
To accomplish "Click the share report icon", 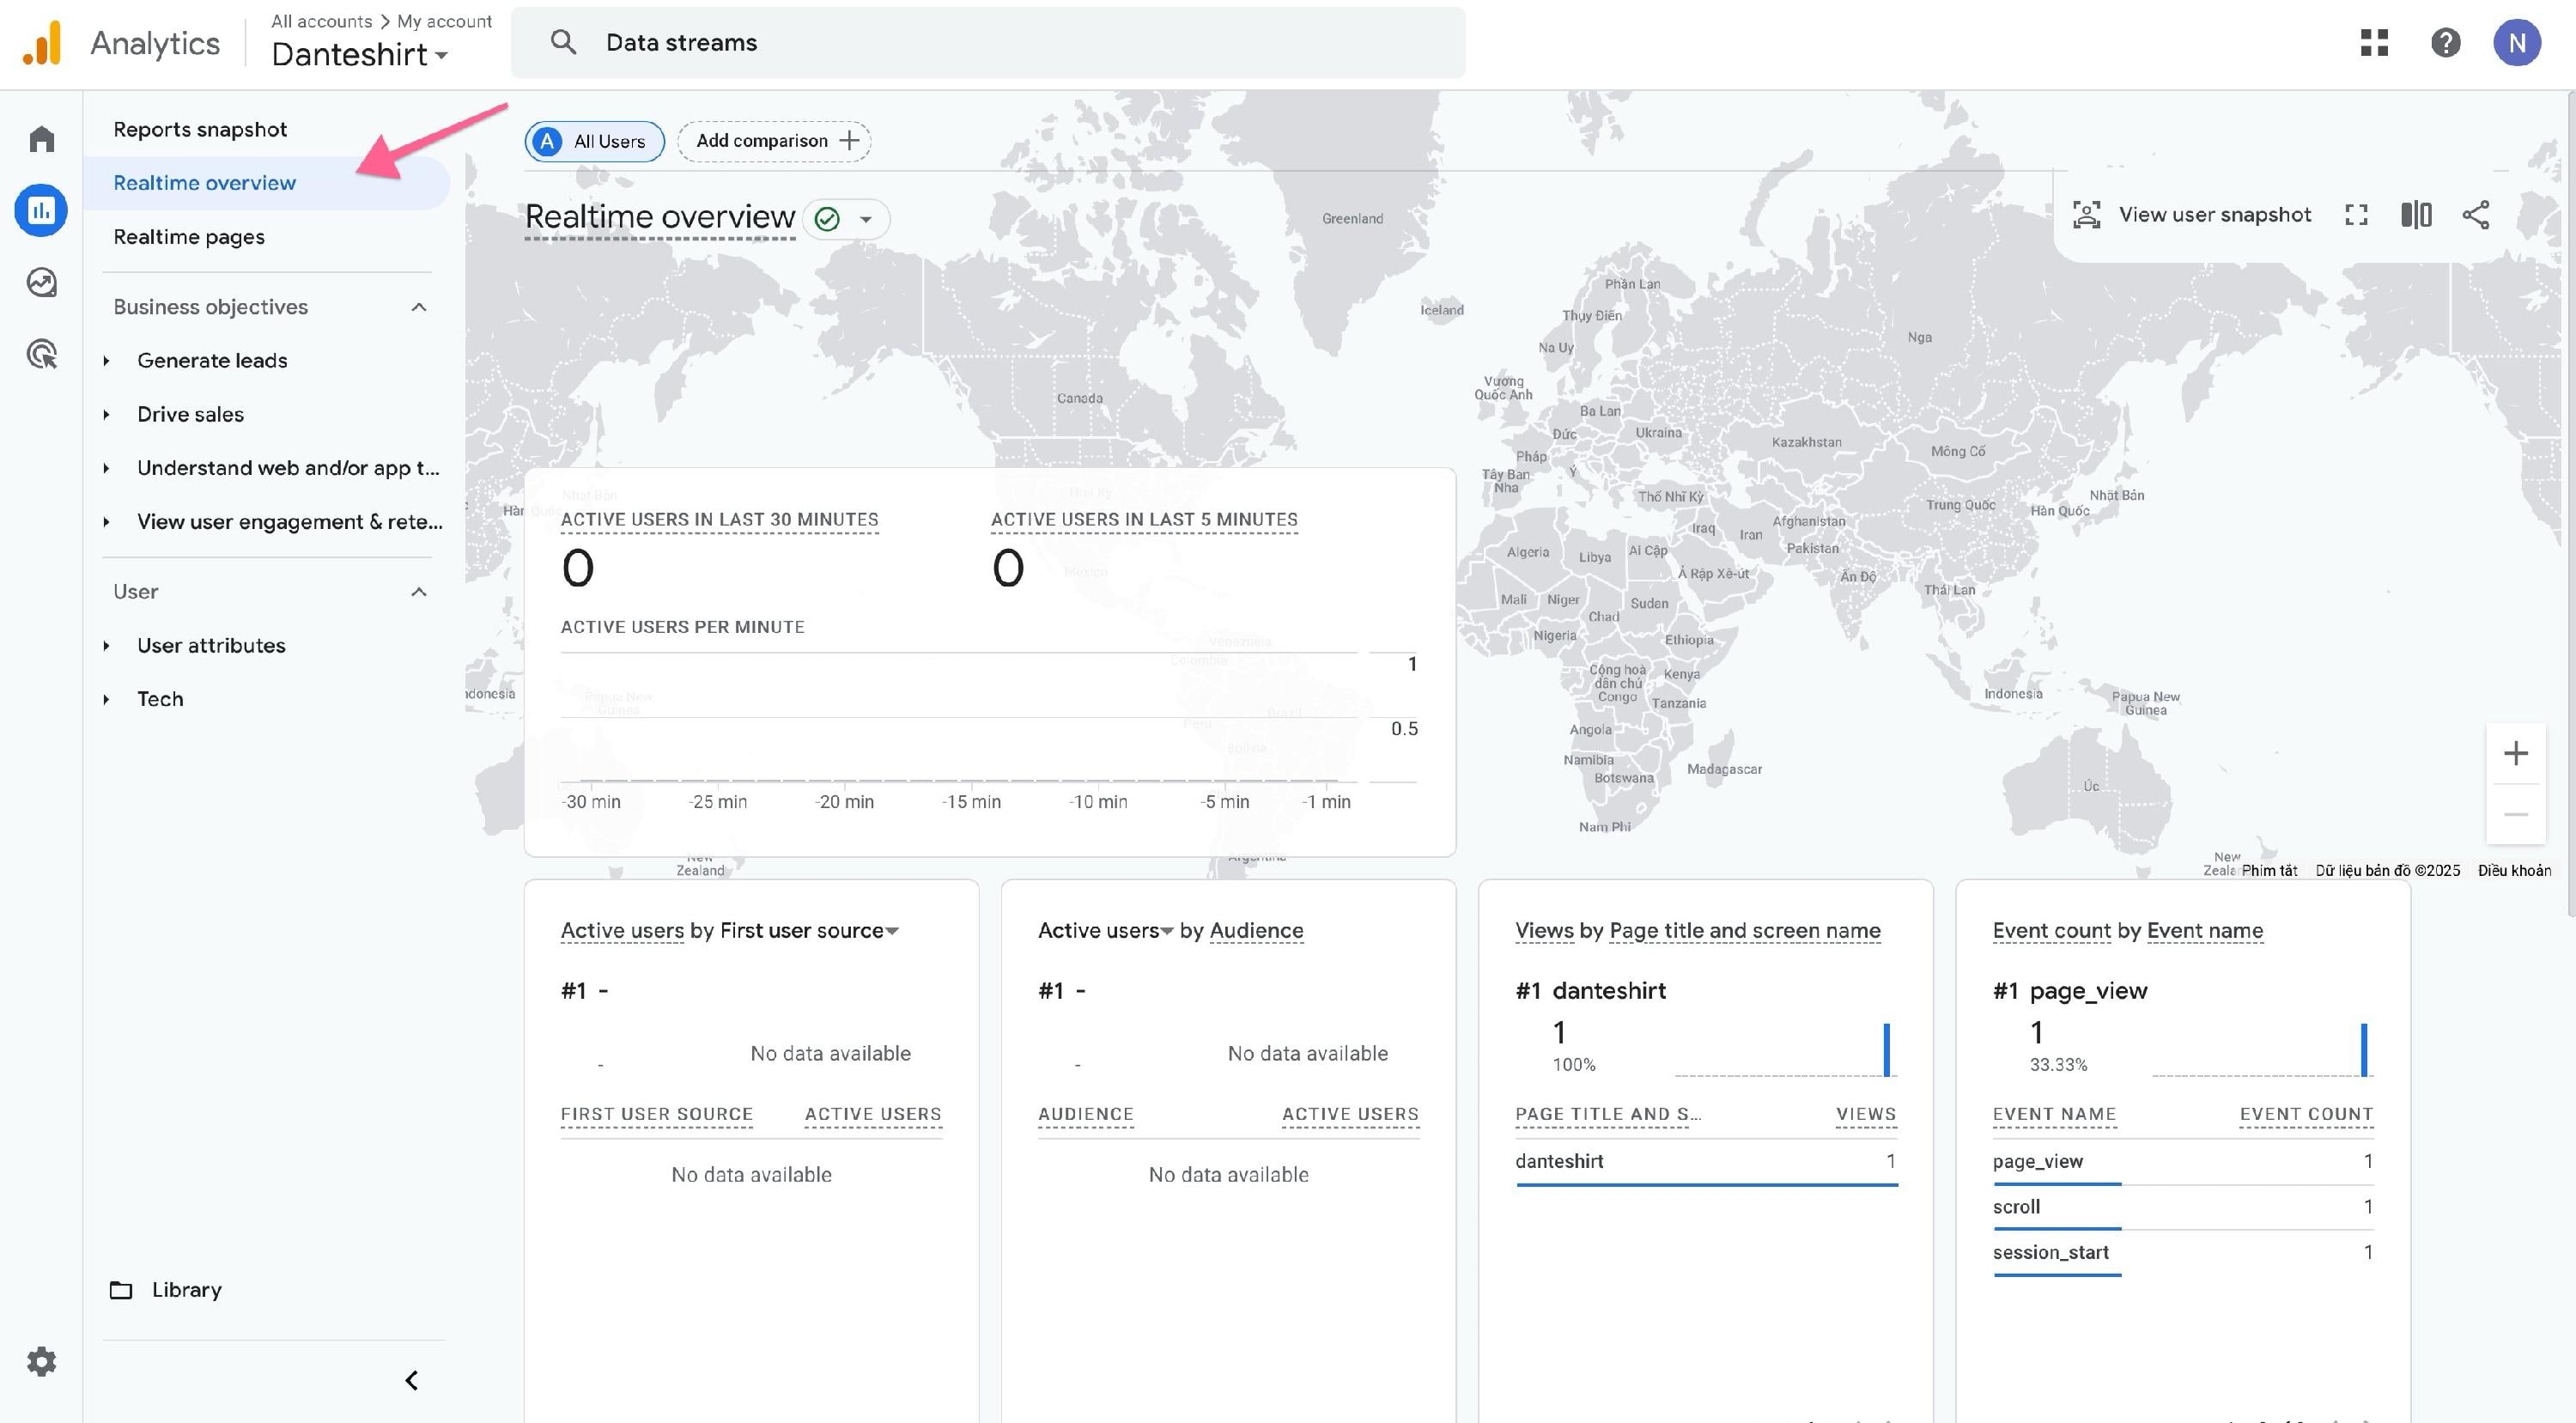I will coord(2475,215).
